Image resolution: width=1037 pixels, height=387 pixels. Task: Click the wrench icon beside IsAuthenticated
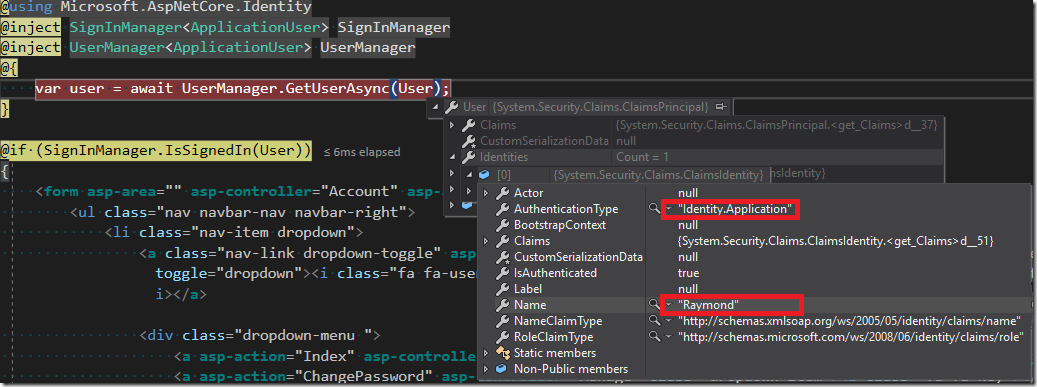click(503, 273)
